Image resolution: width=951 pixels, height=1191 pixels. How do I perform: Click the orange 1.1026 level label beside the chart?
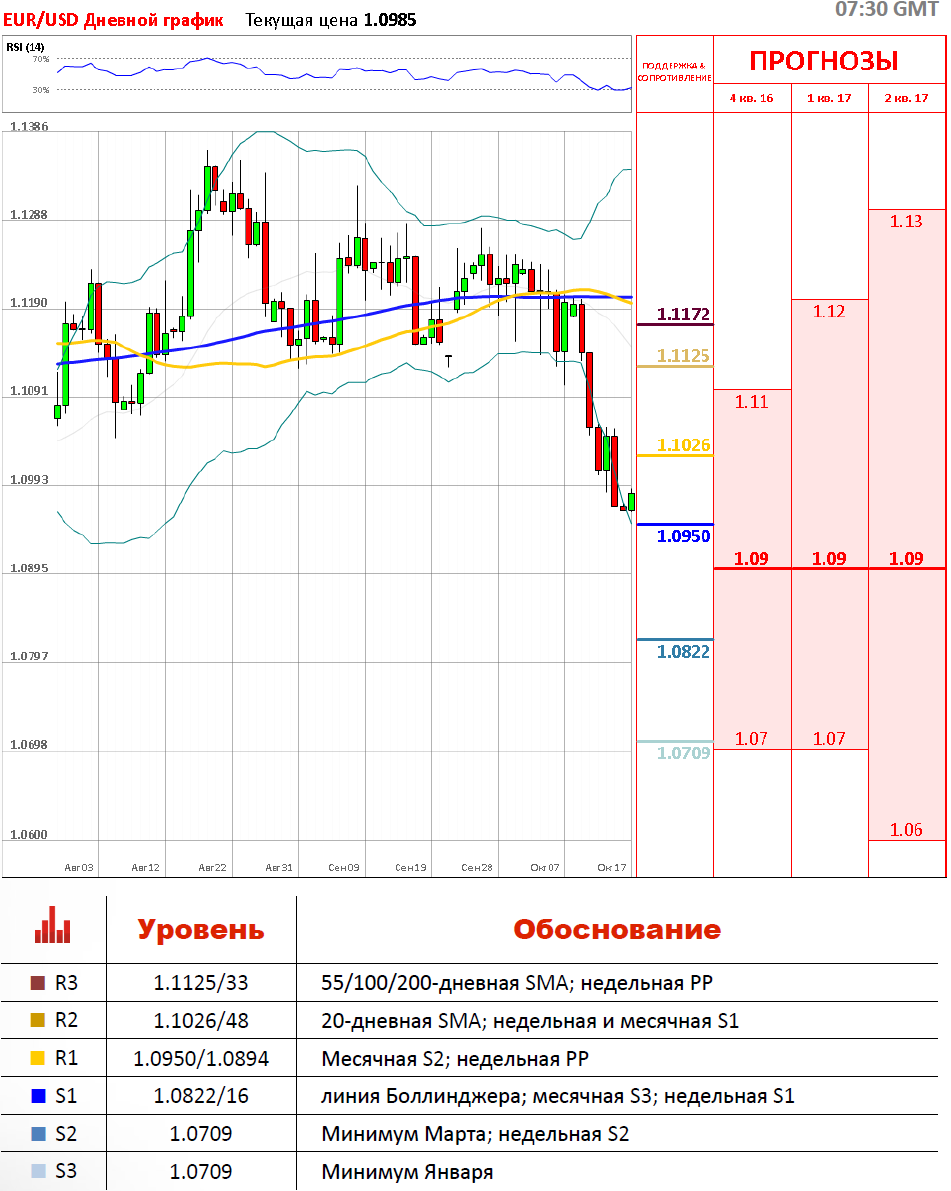683,445
